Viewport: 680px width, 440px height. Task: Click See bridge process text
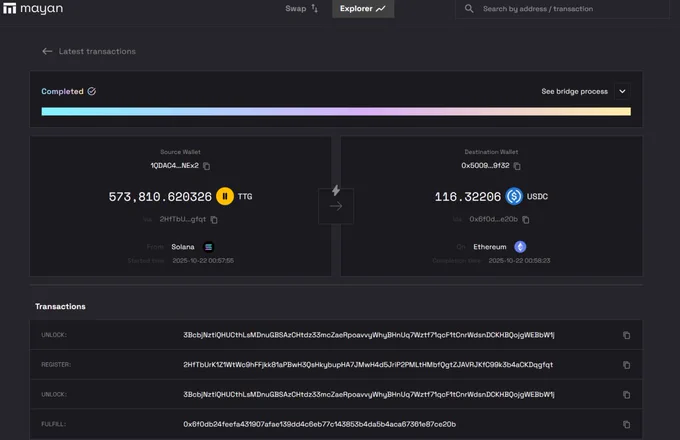[x=574, y=91]
